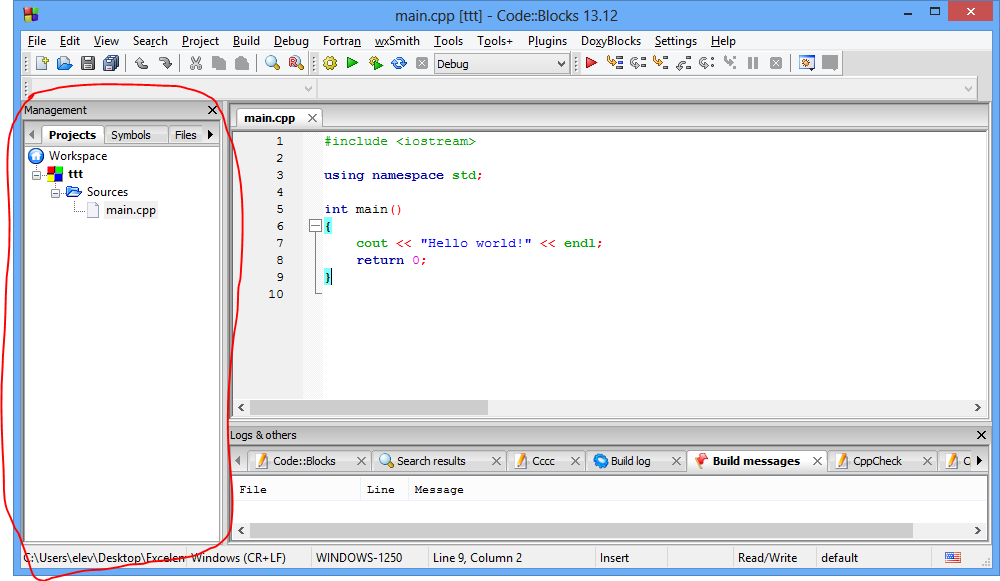Viewport: 1000px width, 581px height.
Task: Show previous Management tabs with left arrow
Action: tap(32, 135)
